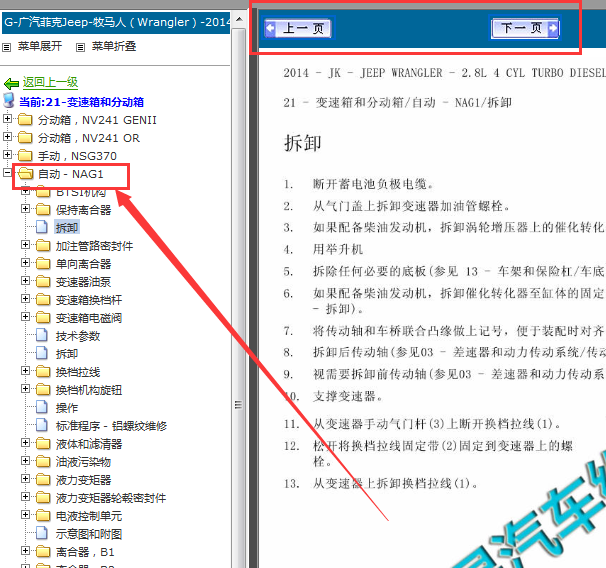Expand the 变速器油泵 folder
The width and height of the screenshot is (606, 568).
coord(25,281)
